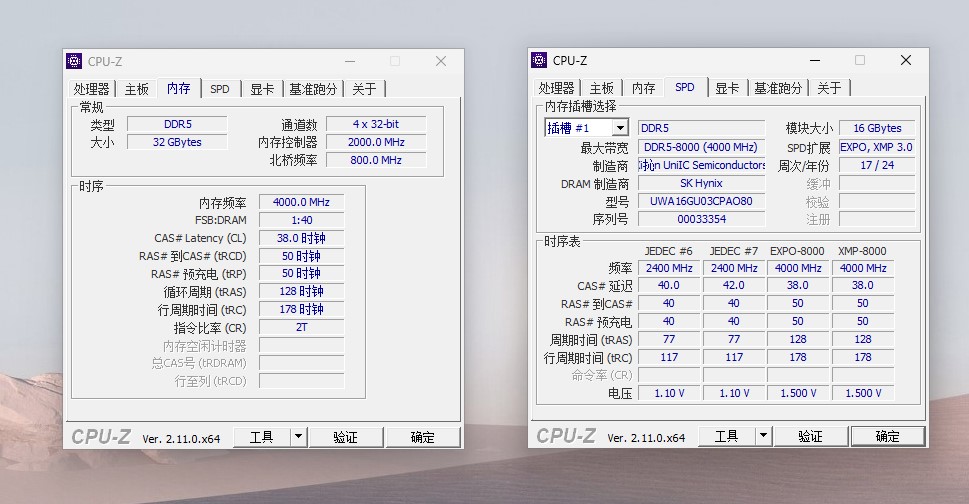Click the 1:40 FSB:DRAM value
Screen dimensions: 969x504
(x=302, y=220)
